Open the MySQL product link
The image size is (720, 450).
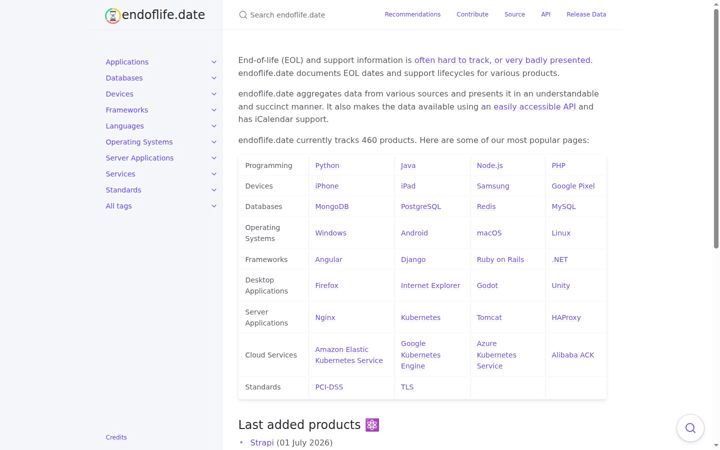coord(563,207)
